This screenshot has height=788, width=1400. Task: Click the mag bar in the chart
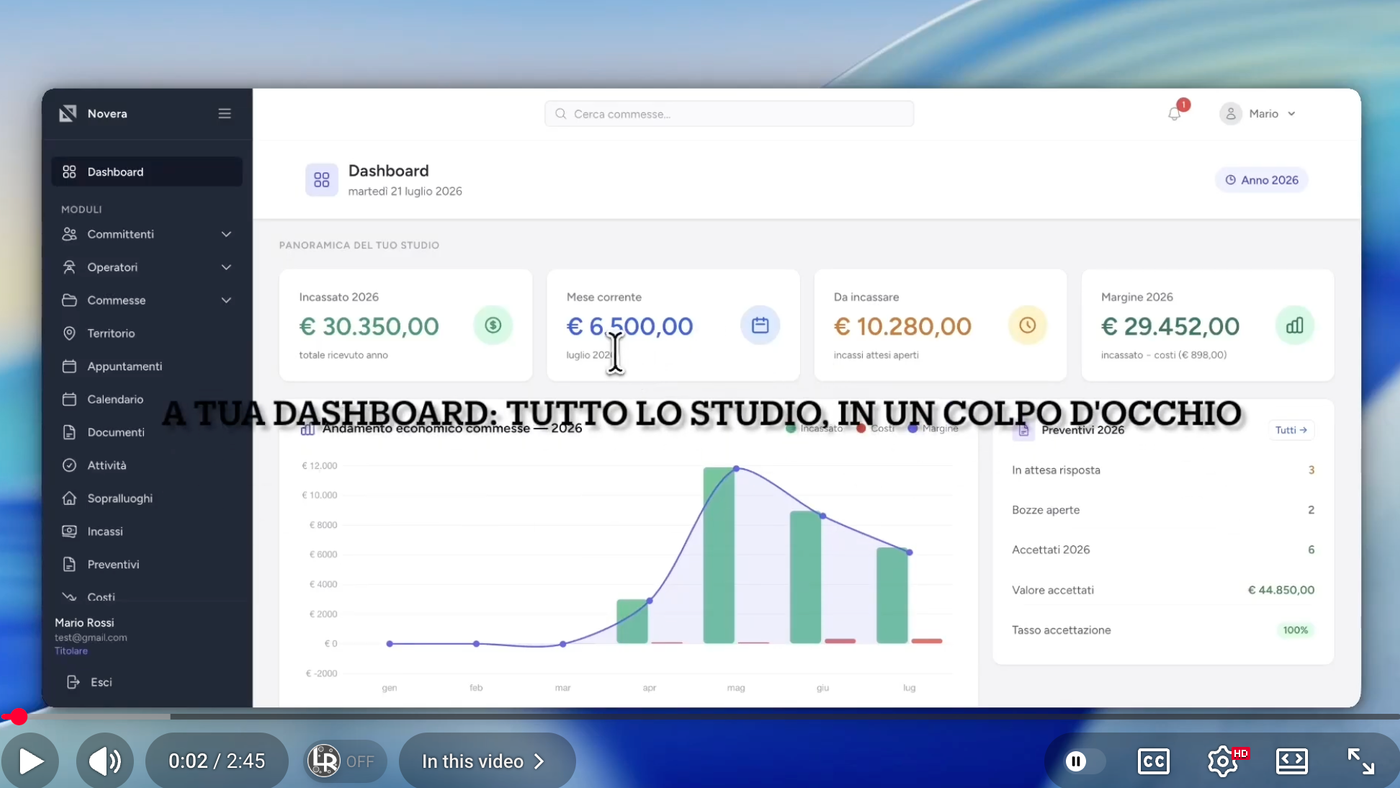point(719,555)
